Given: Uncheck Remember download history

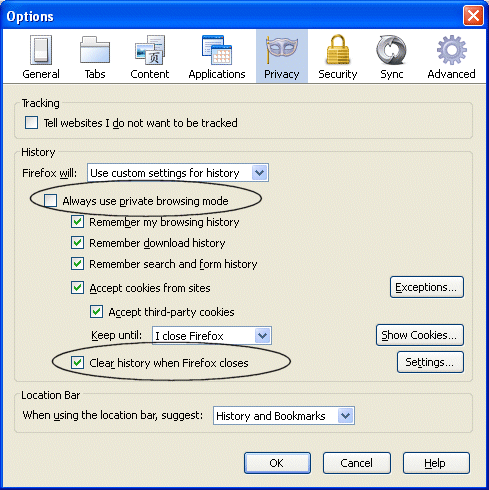Looking at the screenshot, I should [77, 243].
